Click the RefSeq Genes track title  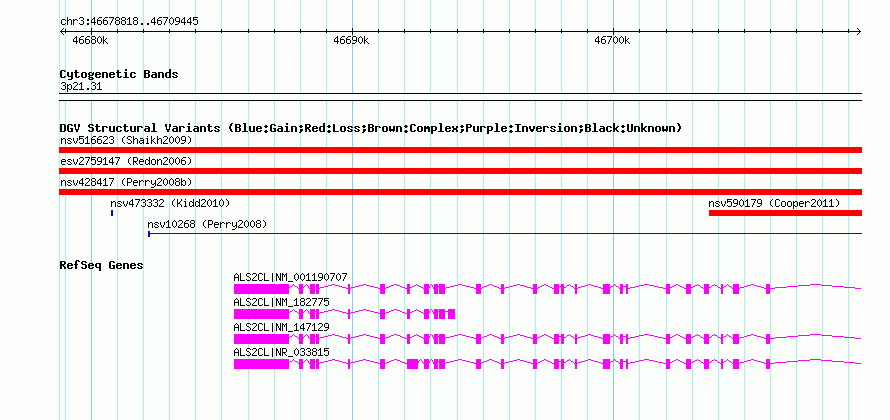[102, 265]
